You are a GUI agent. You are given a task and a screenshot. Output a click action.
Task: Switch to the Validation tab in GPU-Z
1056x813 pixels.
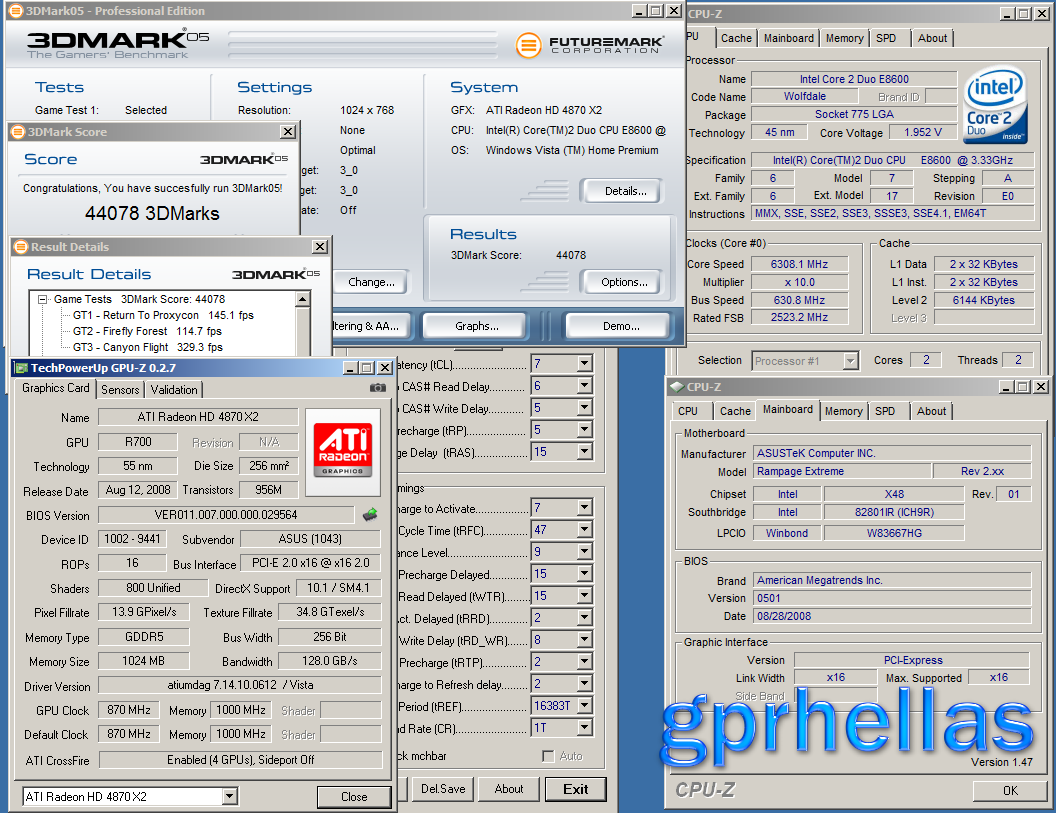(174, 389)
